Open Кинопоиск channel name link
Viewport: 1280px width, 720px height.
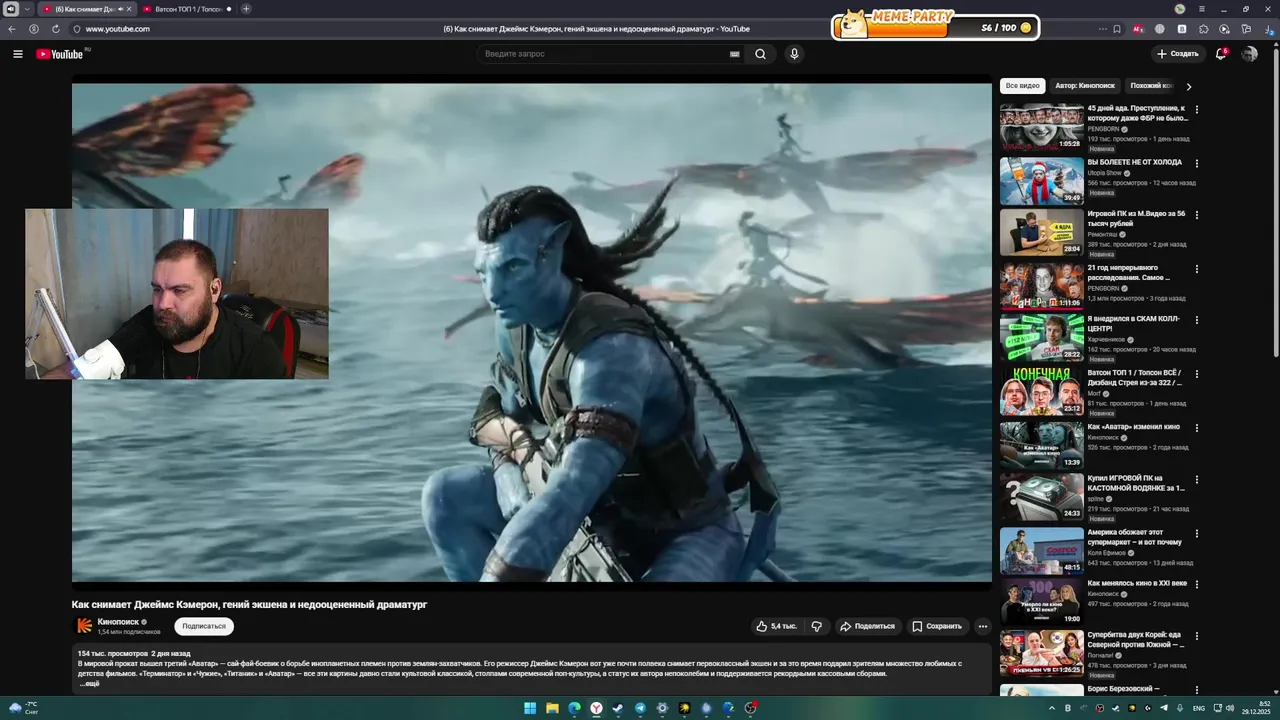tap(117, 622)
